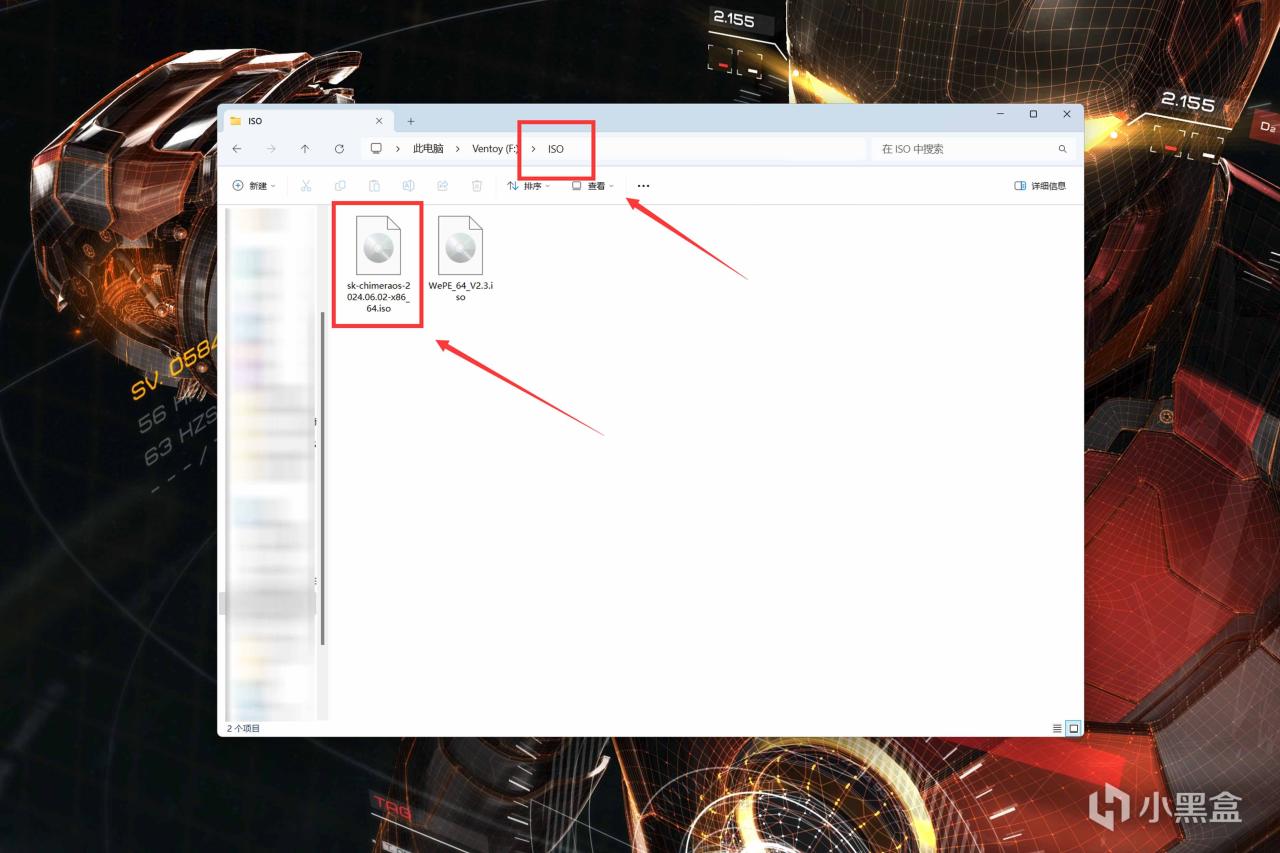This screenshot has height=853, width=1280.
Task: Select sk-chimeraos-2024.06.02-x86_64.iso file
Action: point(378,265)
